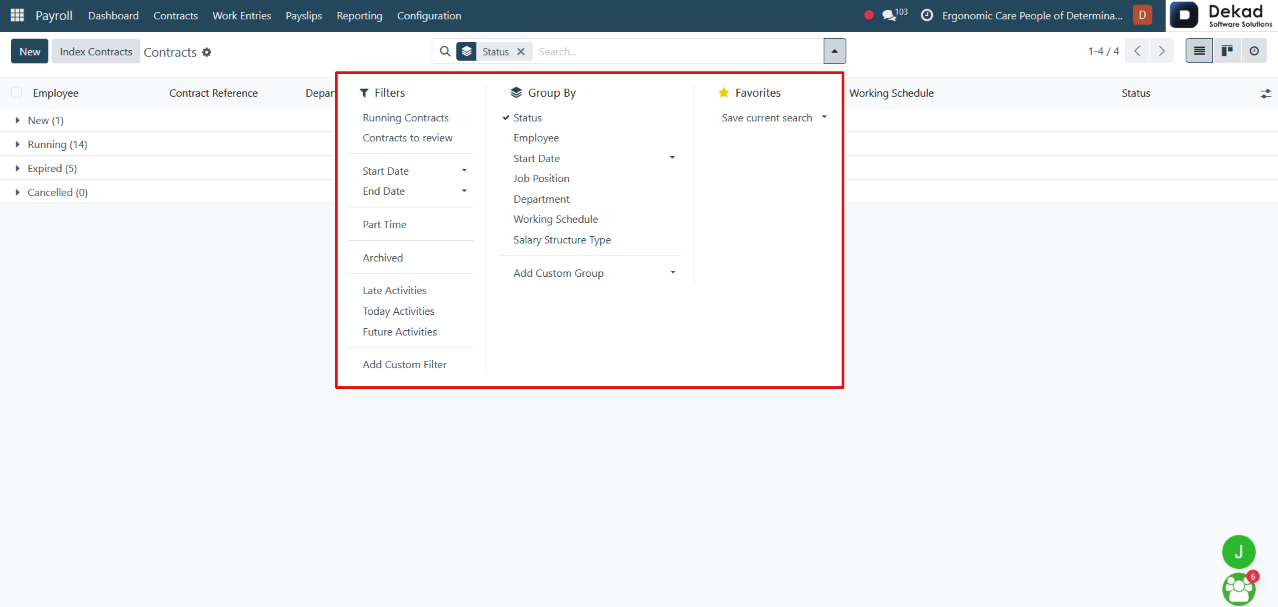This screenshot has height=607, width=1278.
Task: Click the New button
Action: 30,51
